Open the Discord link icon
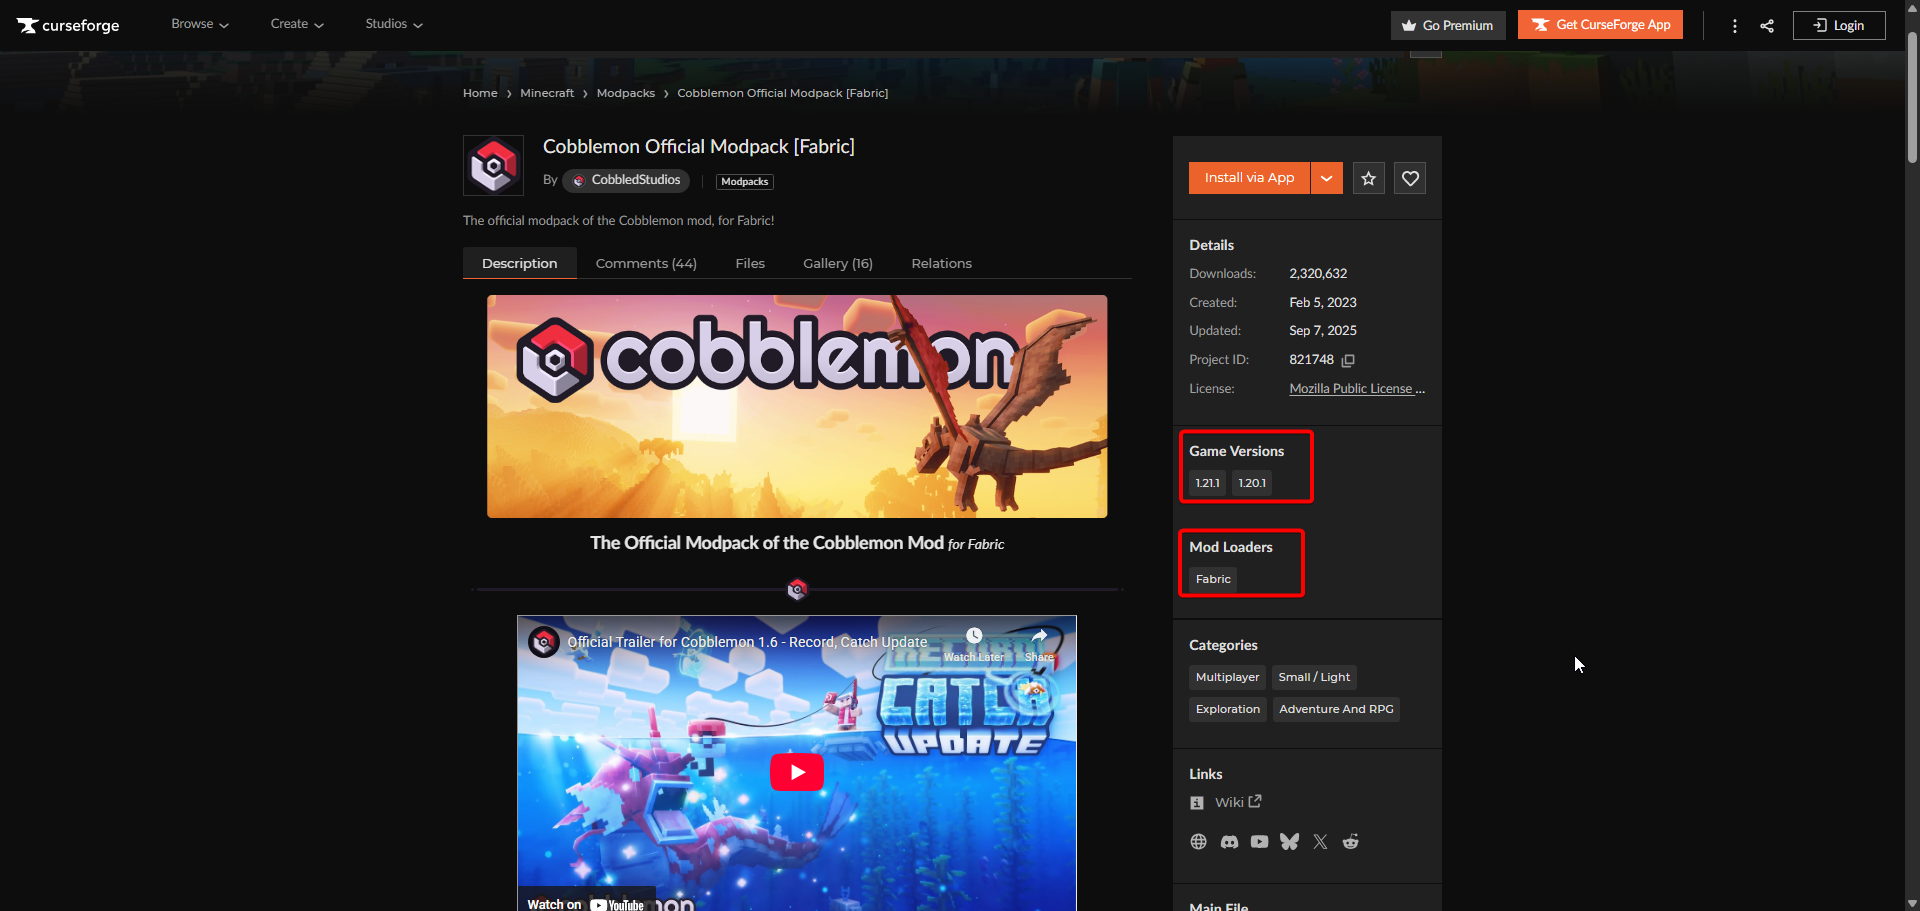This screenshot has height=911, width=1920. pos(1229,842)
